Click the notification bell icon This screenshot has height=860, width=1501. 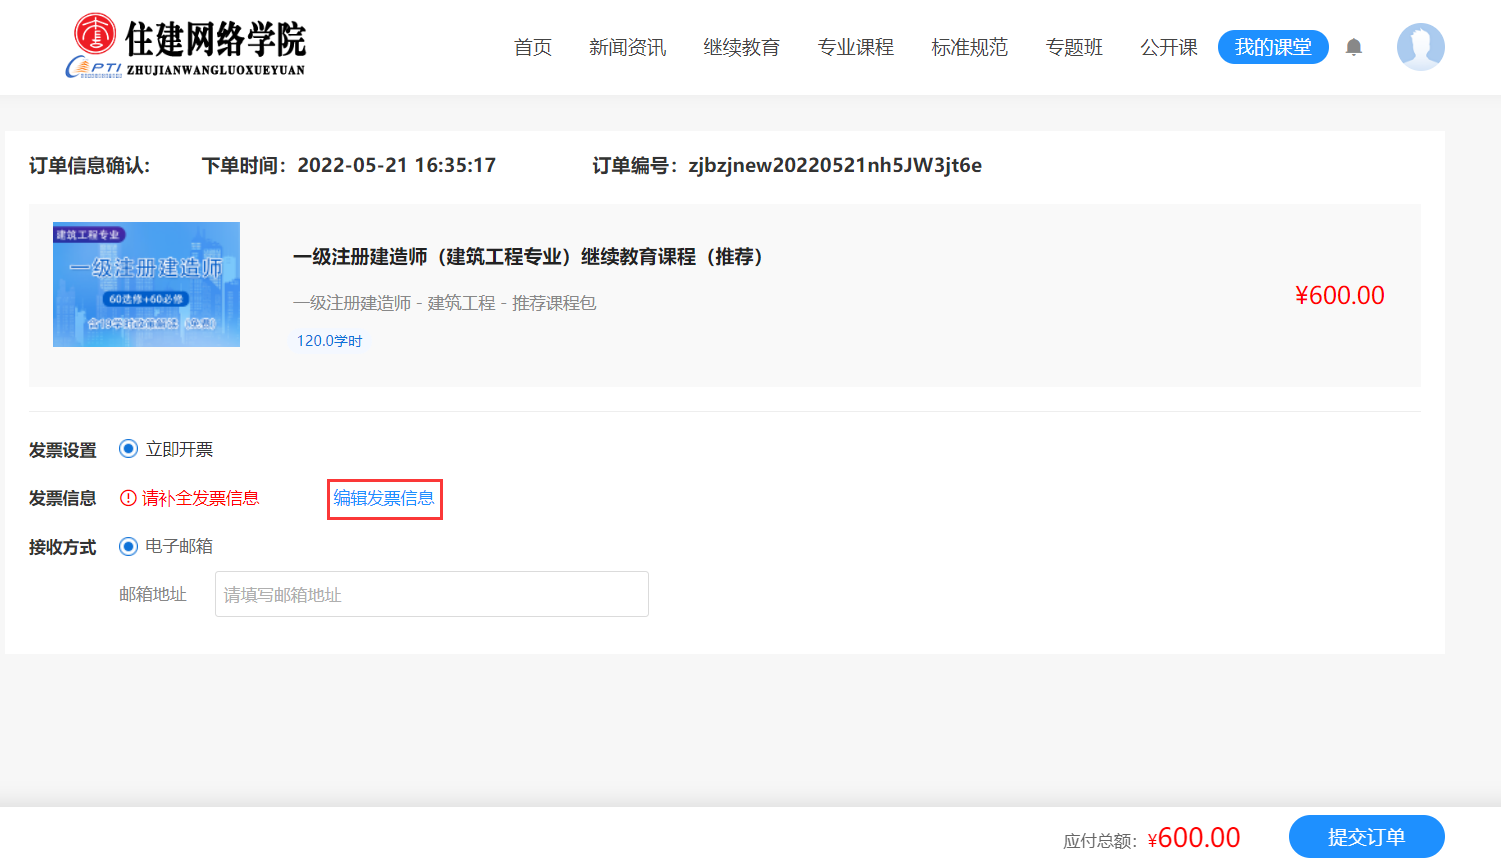(1354, 47)
